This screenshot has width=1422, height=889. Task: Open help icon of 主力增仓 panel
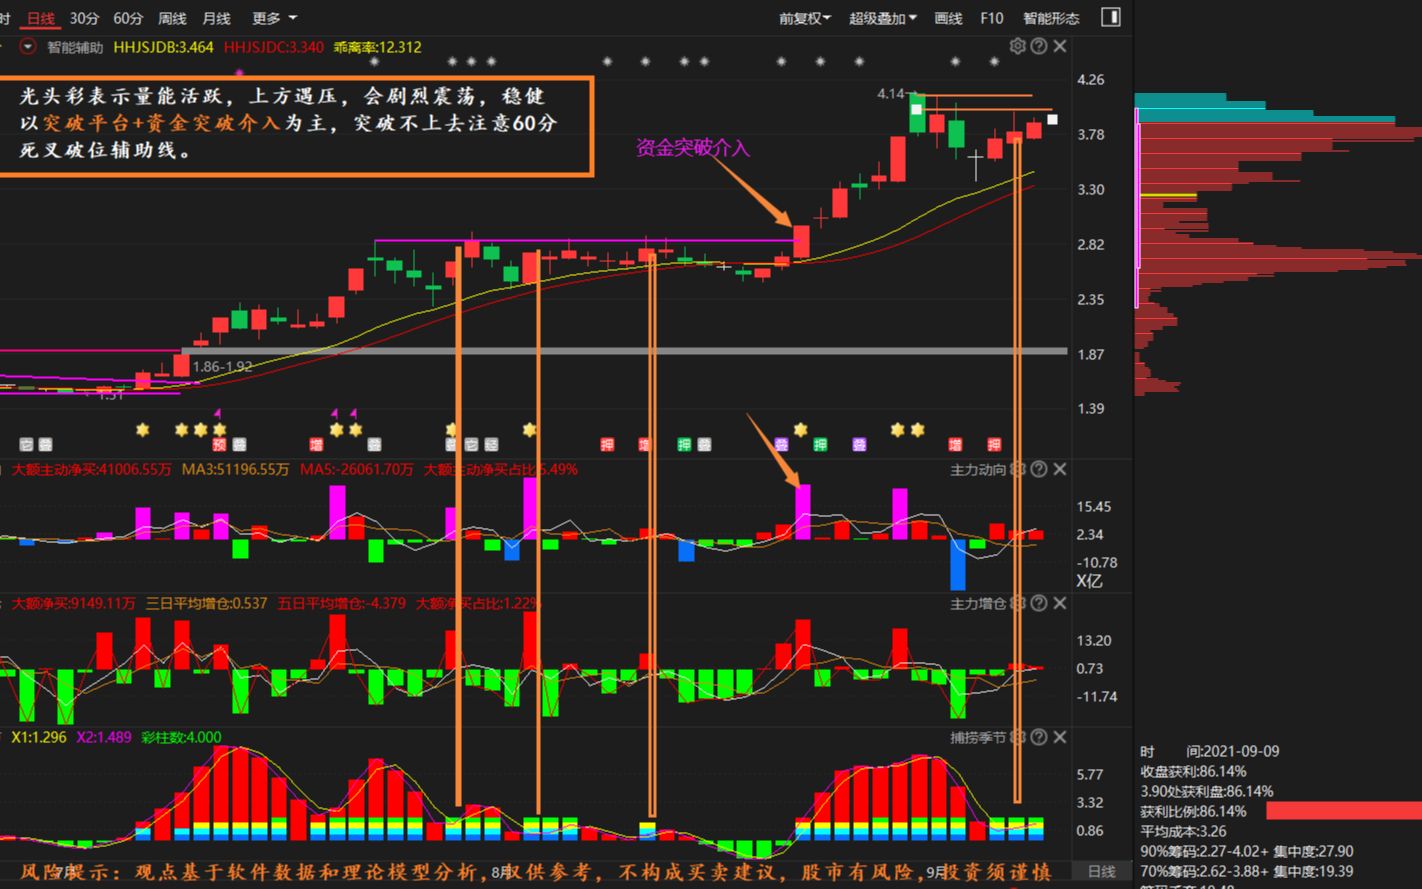1039,603
